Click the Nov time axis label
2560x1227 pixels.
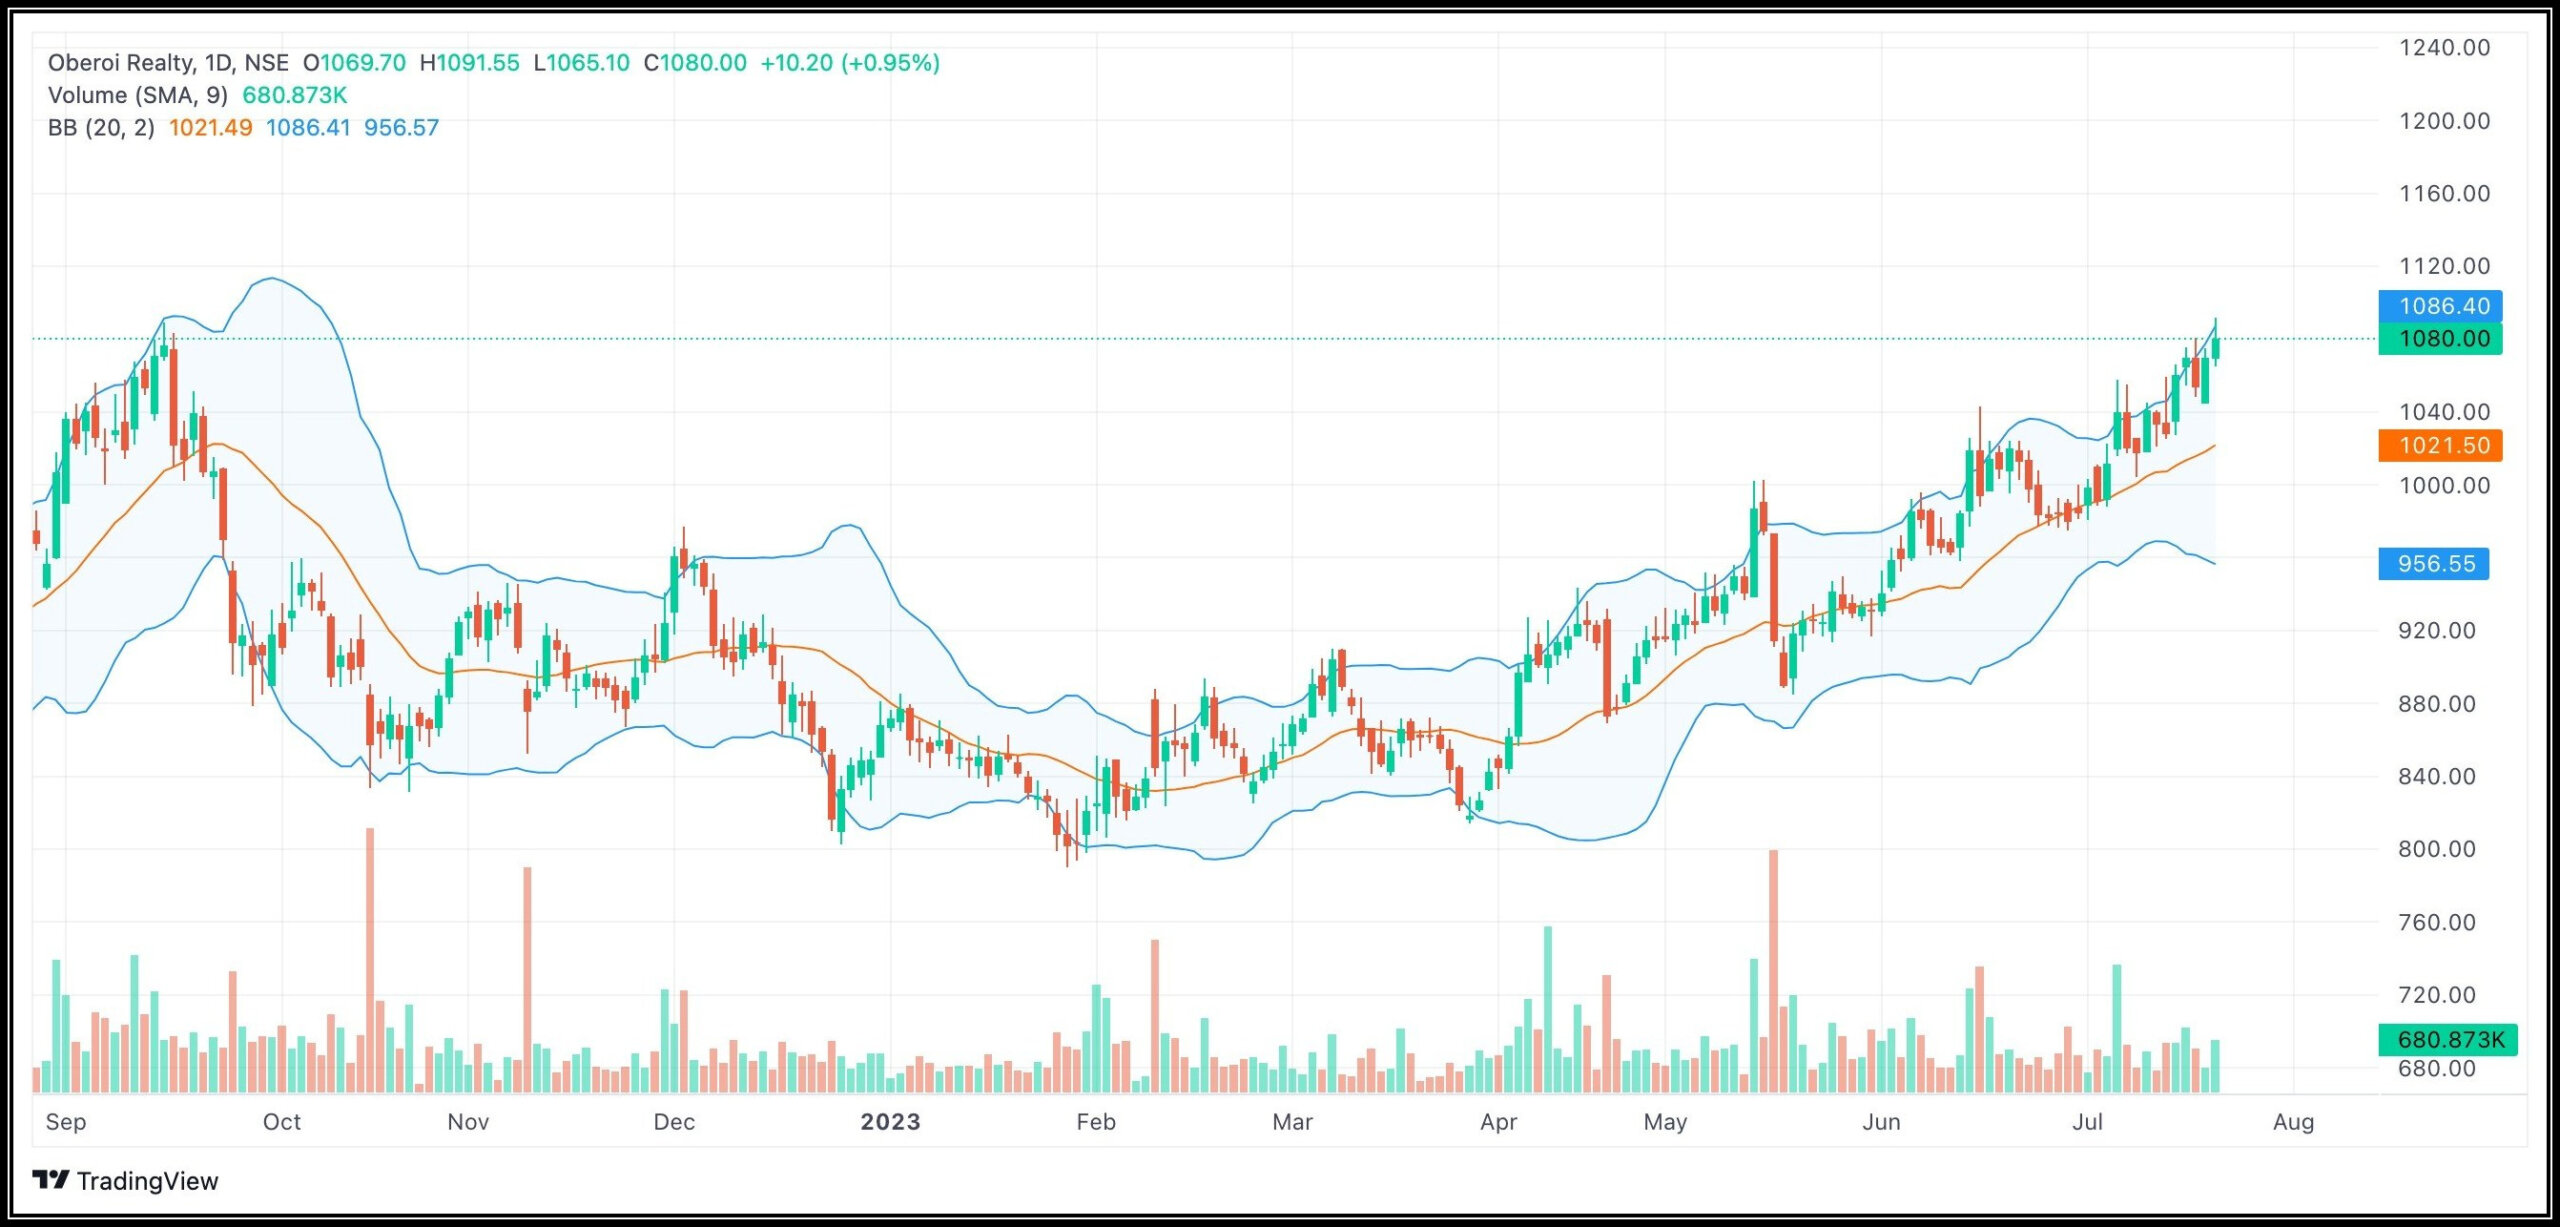[468, 1122]
